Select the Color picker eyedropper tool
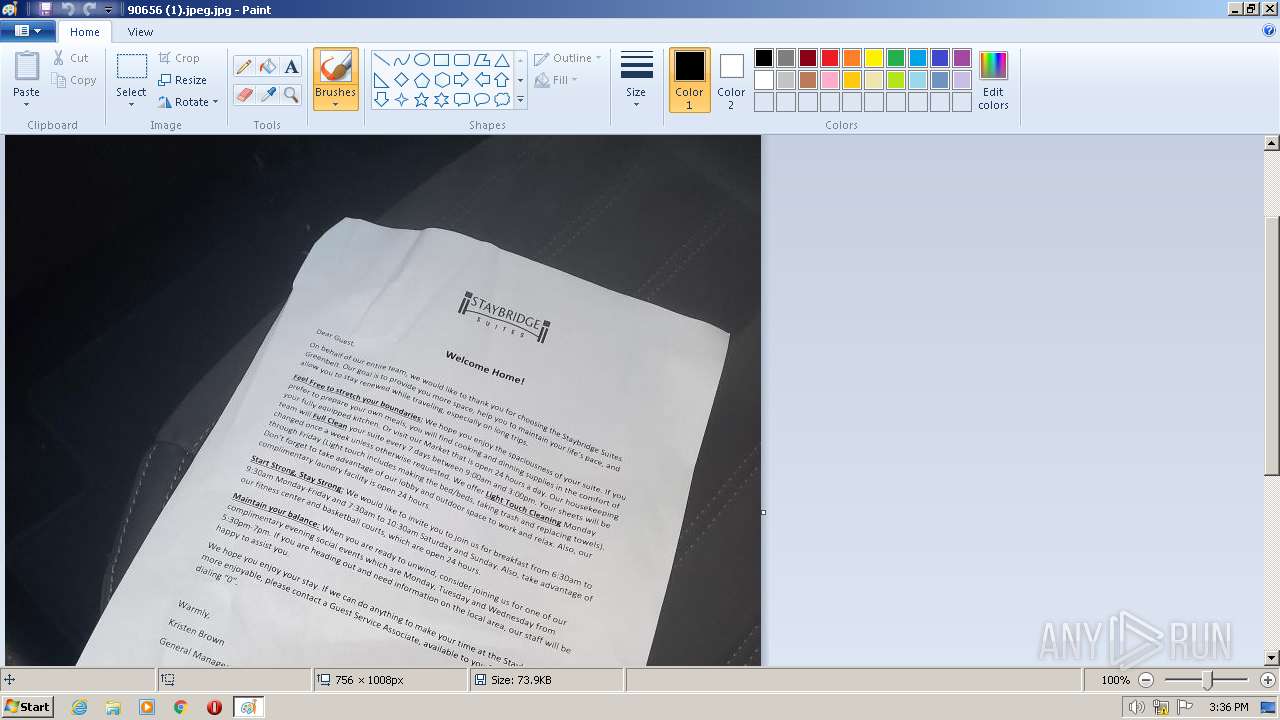 pos(267,95)
